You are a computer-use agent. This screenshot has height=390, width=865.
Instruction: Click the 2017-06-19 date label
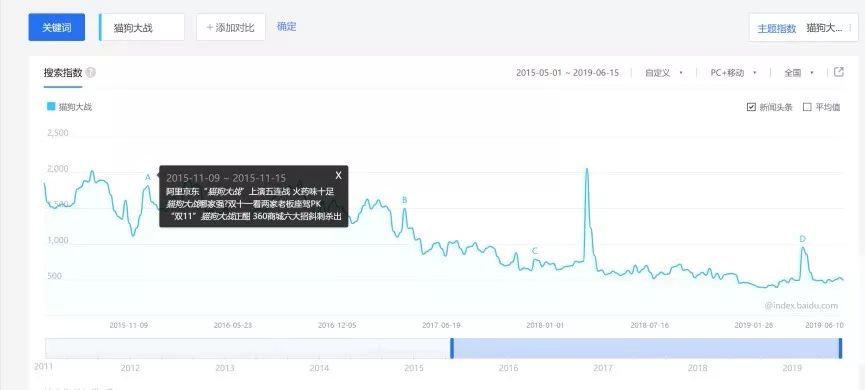tap(441, 325)
